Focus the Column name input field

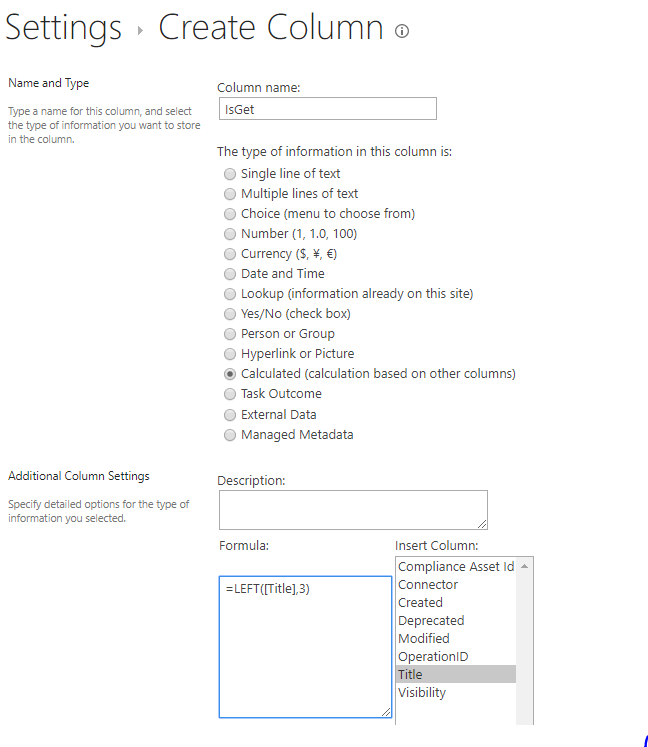tap(328, 109)
